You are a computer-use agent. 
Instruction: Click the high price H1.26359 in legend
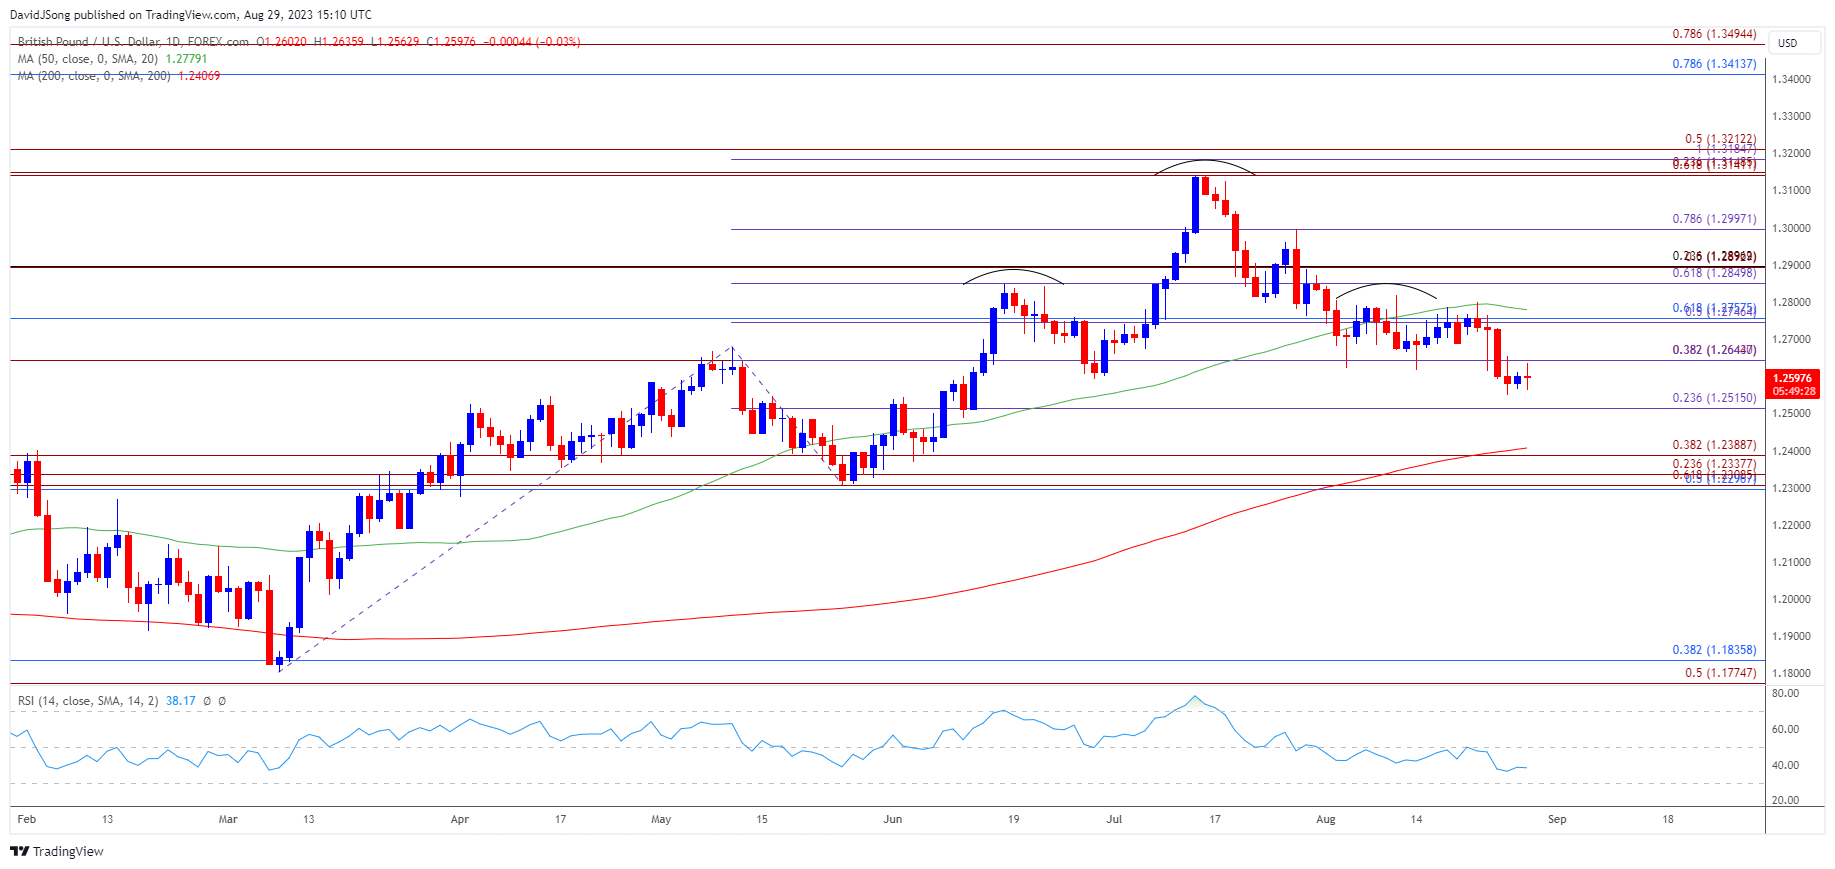[339, 42]
